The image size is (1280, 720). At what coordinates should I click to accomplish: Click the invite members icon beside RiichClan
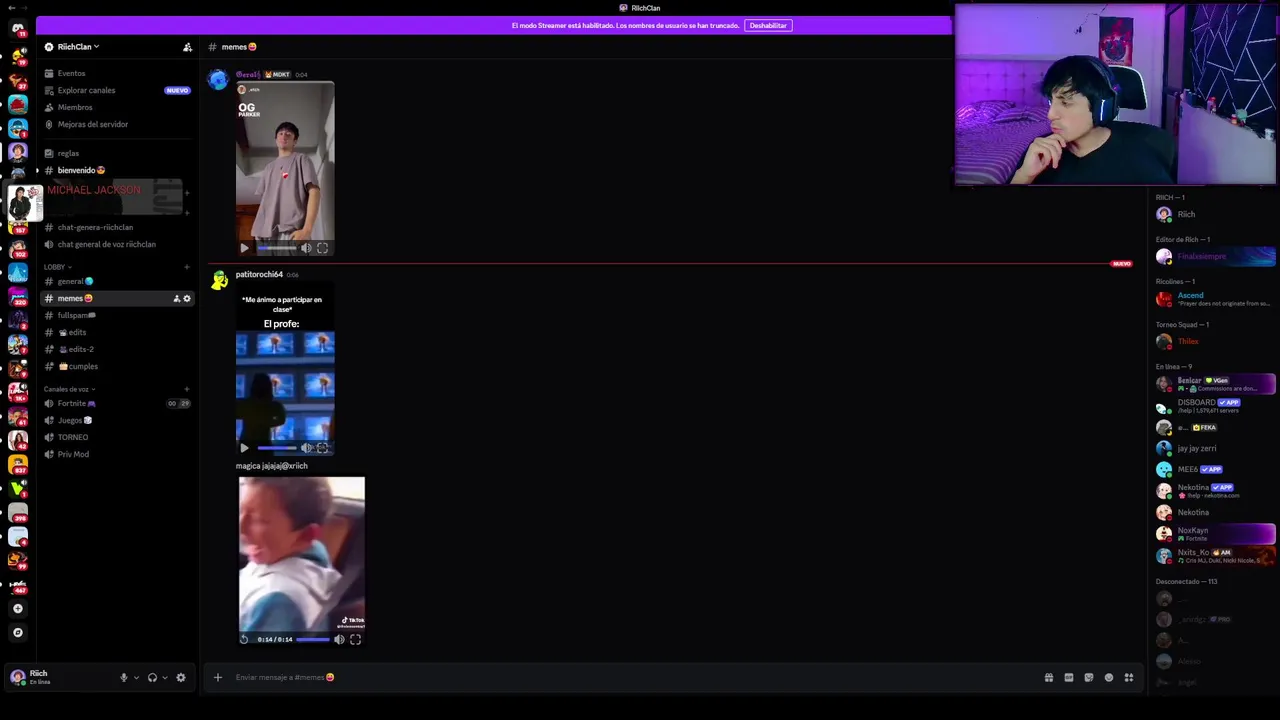click(187, 47)
